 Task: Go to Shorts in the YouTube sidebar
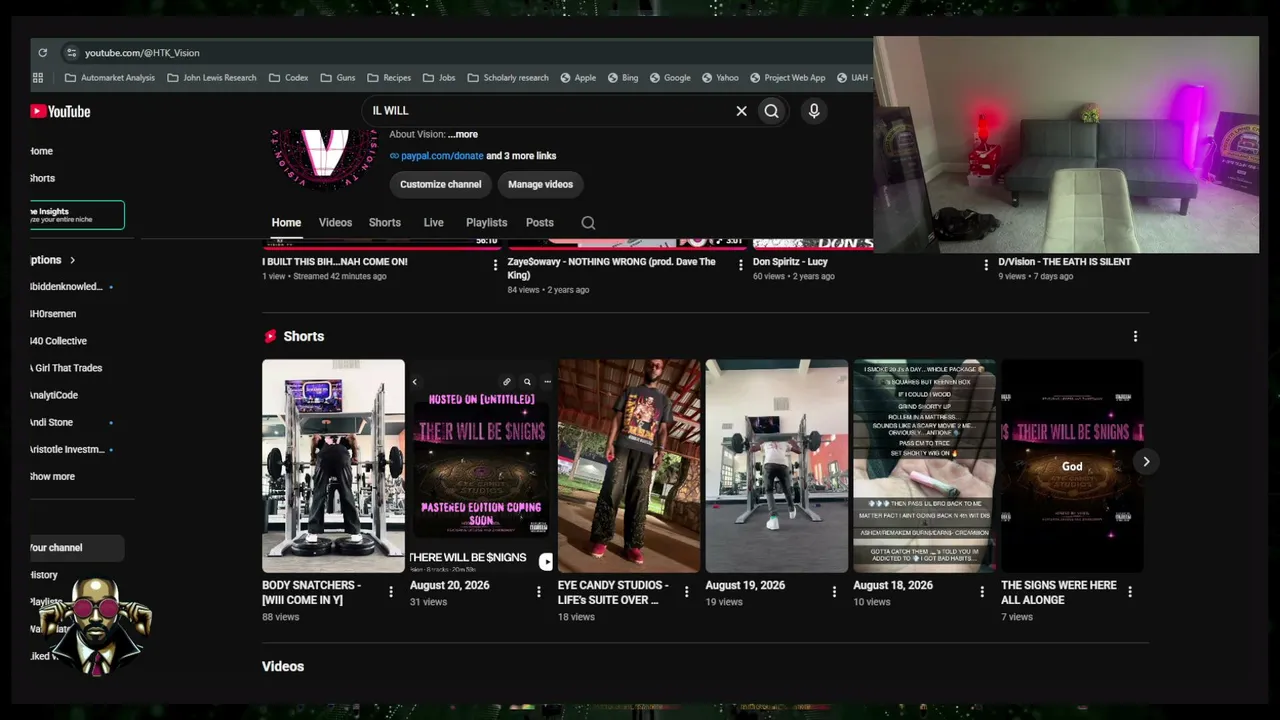tap(43, 178)
